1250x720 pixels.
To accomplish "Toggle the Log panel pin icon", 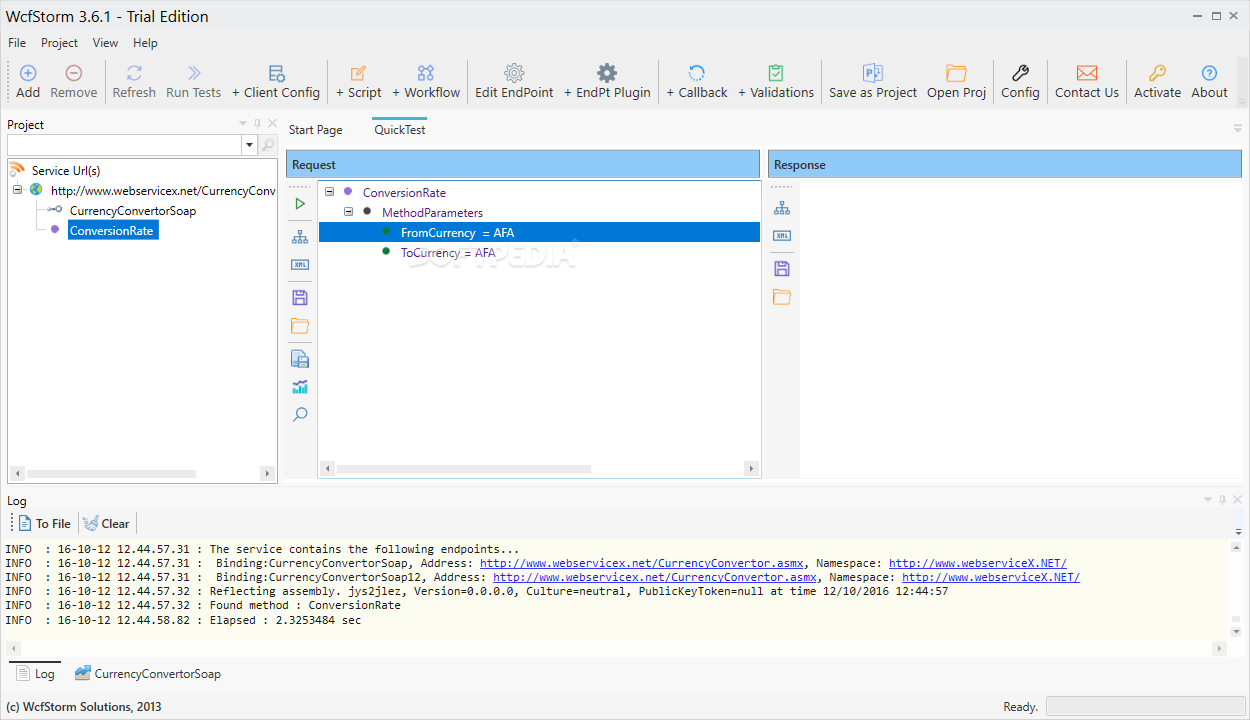I will click(x=1222, y=500).
